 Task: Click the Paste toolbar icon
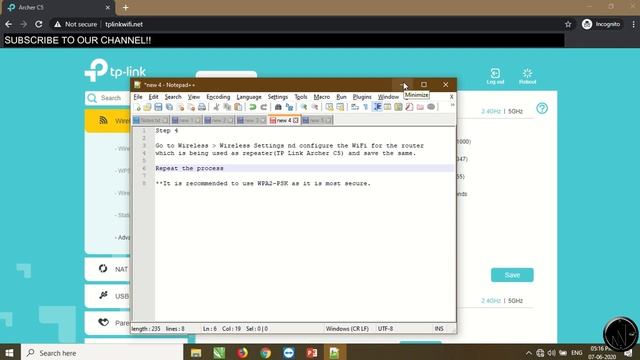tap(238, 107)
